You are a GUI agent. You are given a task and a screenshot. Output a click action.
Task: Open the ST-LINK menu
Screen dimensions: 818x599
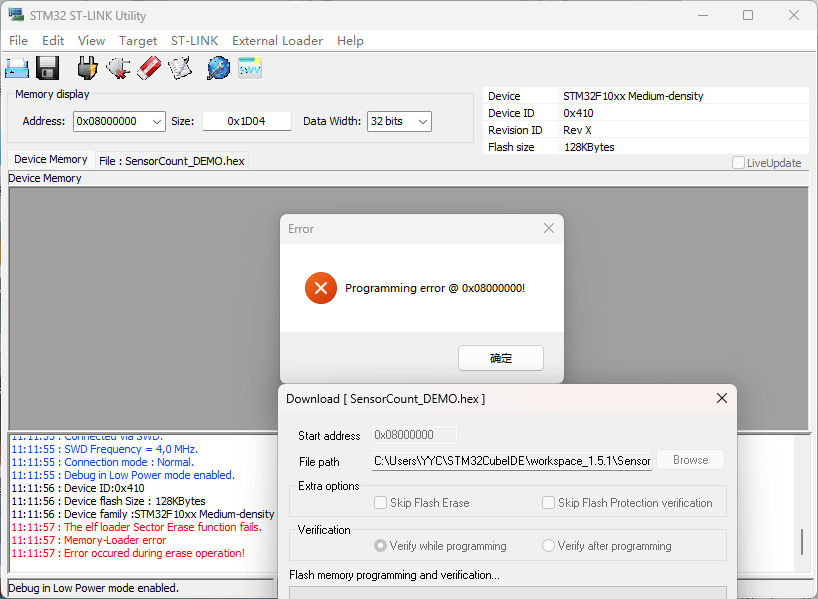(x=194, y=41)
